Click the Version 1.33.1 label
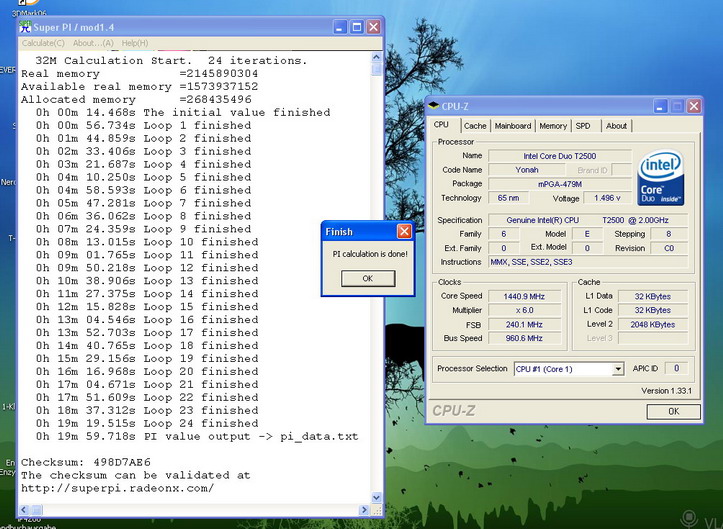This screenshot has height=529, width=723. pos(666,391)
